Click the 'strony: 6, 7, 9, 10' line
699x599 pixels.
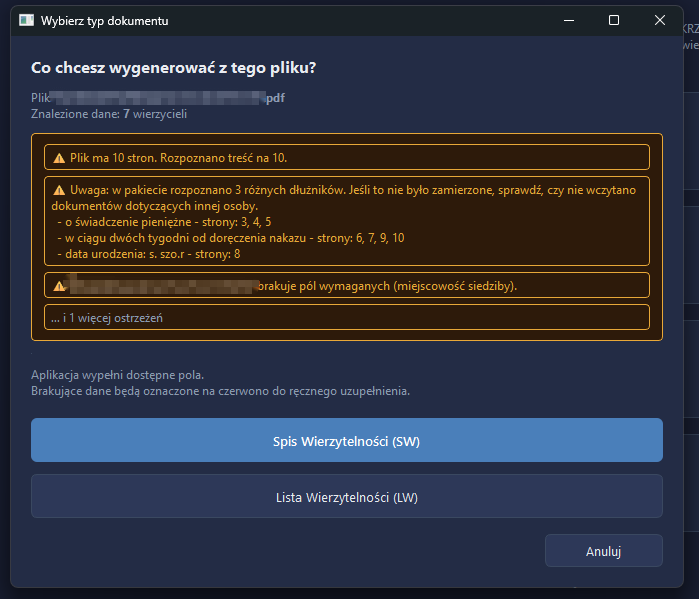click(230, 238)
